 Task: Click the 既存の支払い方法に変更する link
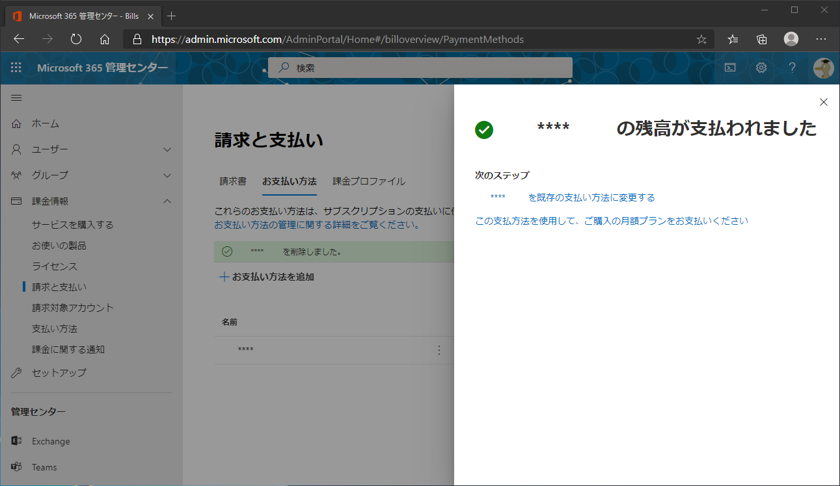pos(590,198)
